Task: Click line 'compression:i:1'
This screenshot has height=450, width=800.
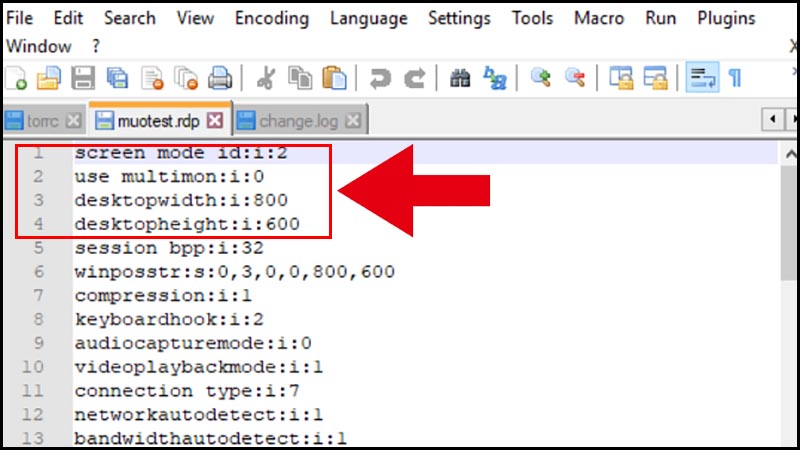Action: [163, 295]
